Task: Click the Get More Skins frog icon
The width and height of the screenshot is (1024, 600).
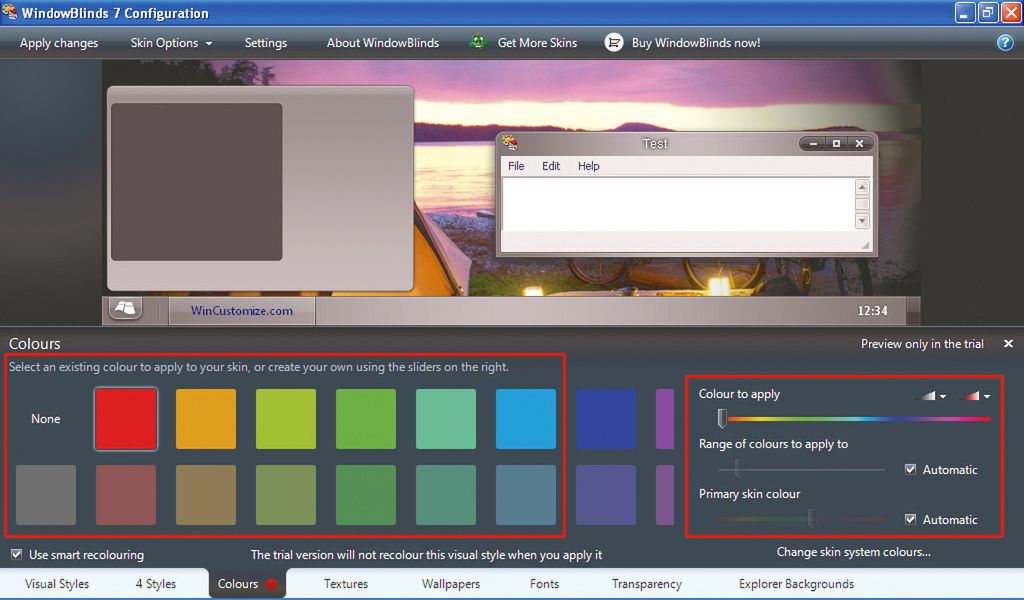Action: pos(479,42)
